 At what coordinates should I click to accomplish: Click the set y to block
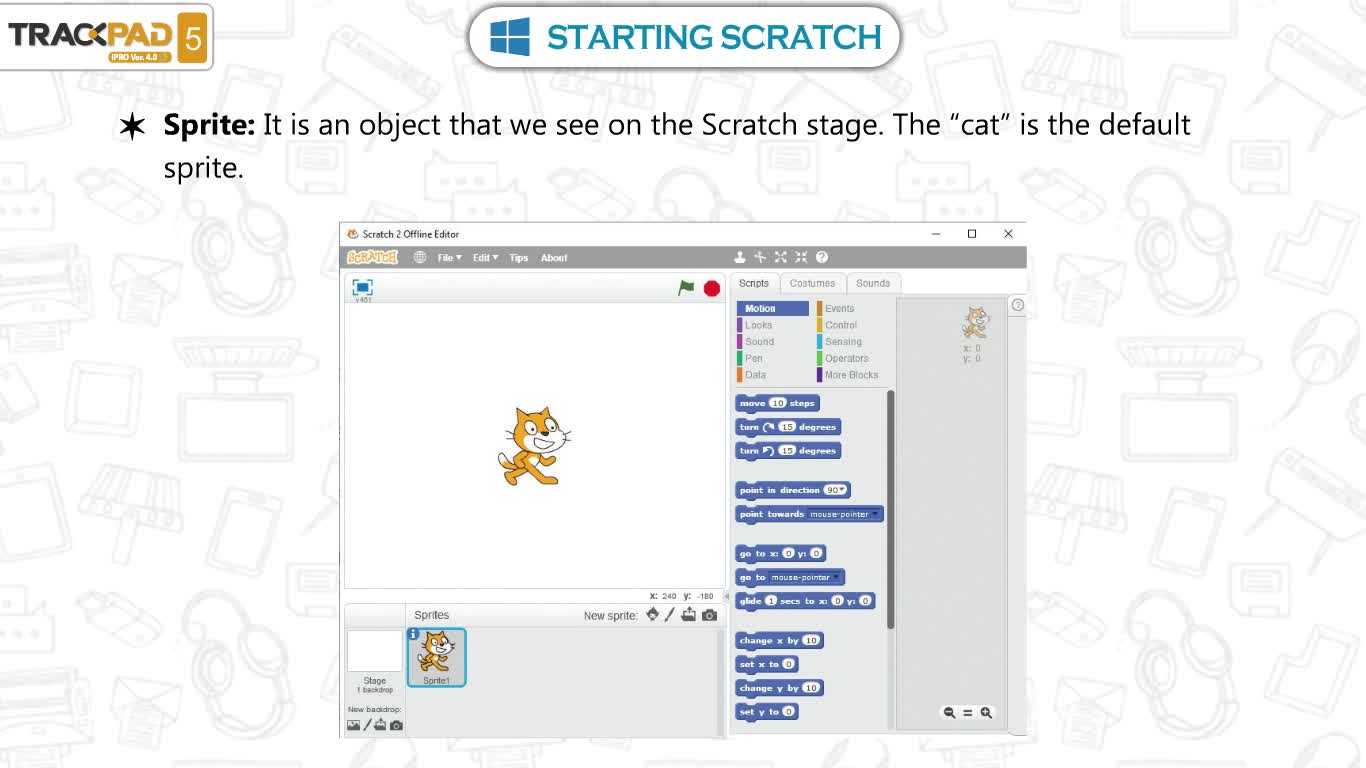(x=767, y=712)
